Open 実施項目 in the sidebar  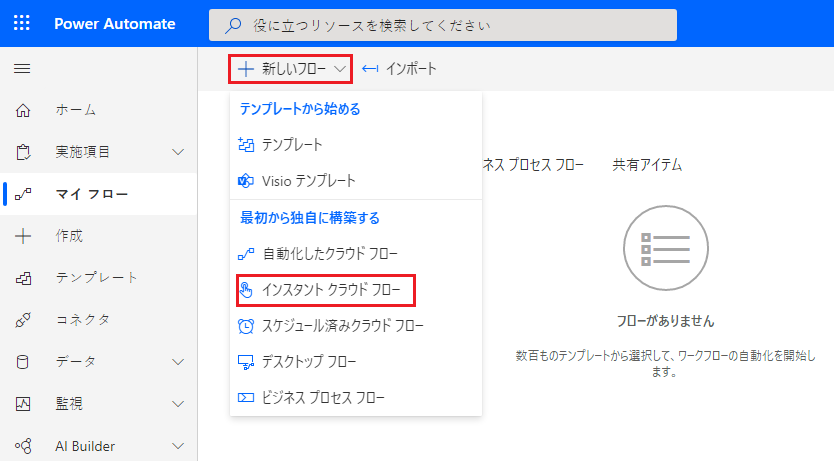tap(99, 152)
